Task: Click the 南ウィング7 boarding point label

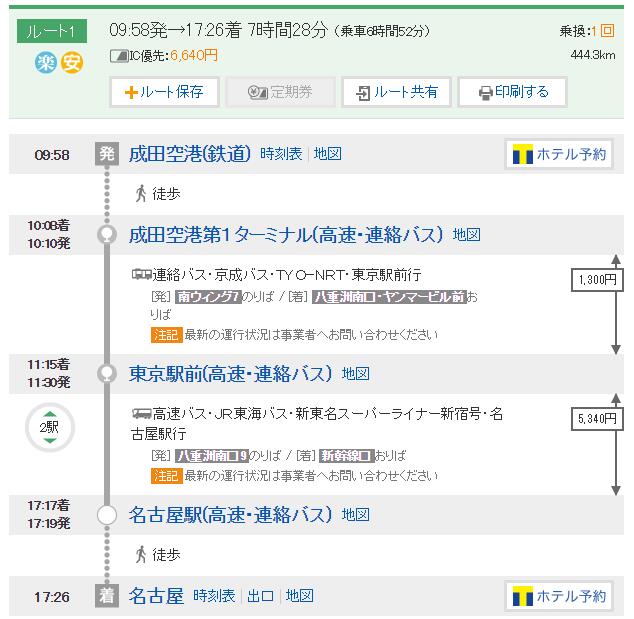Action: [x=209, y=297]
